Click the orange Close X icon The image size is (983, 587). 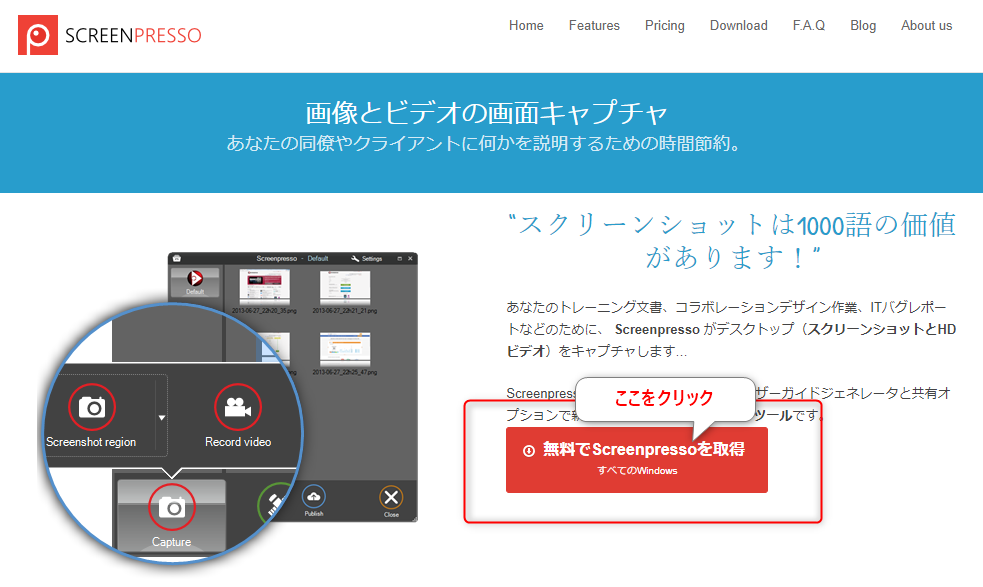[x=391, y=497]
